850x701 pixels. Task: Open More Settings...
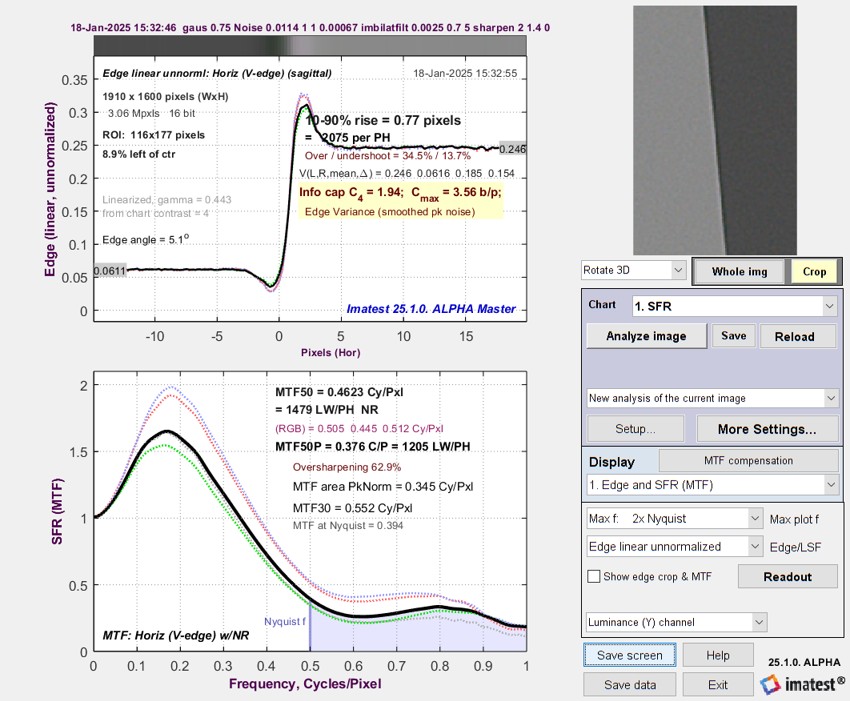coord(767,429)
